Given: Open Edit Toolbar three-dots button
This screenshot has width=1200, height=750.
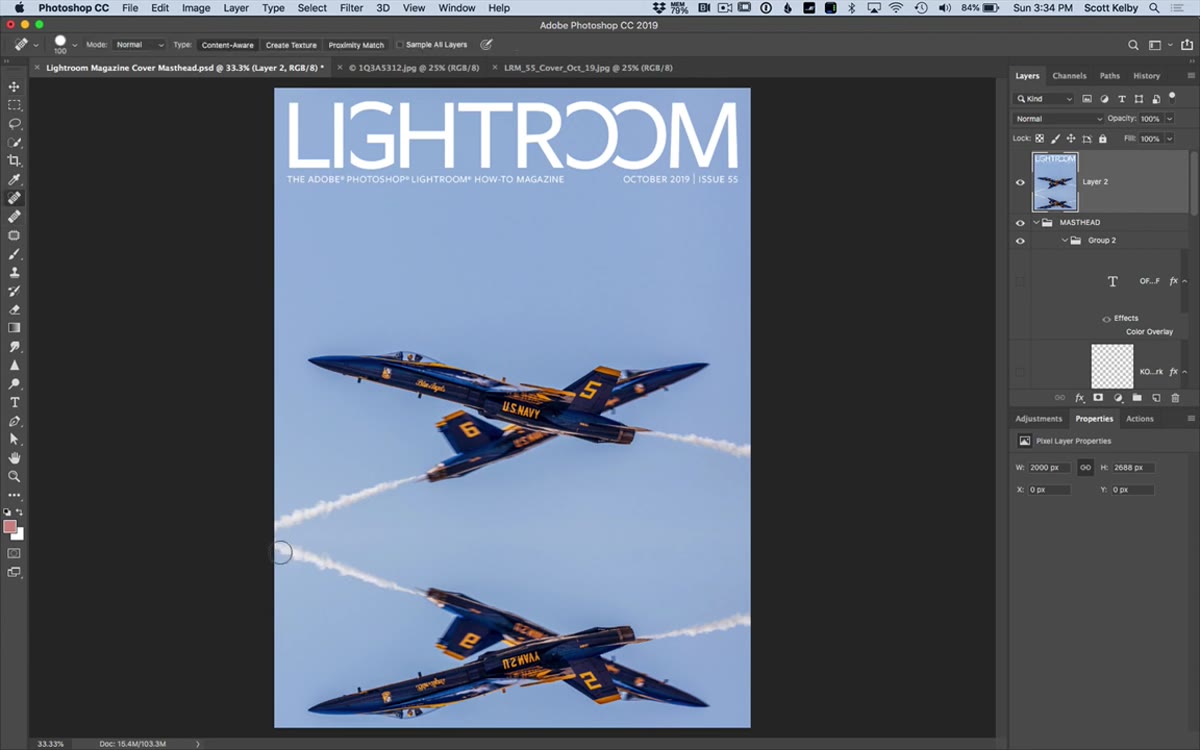Looking at the screenshot, I should point(14,495).
